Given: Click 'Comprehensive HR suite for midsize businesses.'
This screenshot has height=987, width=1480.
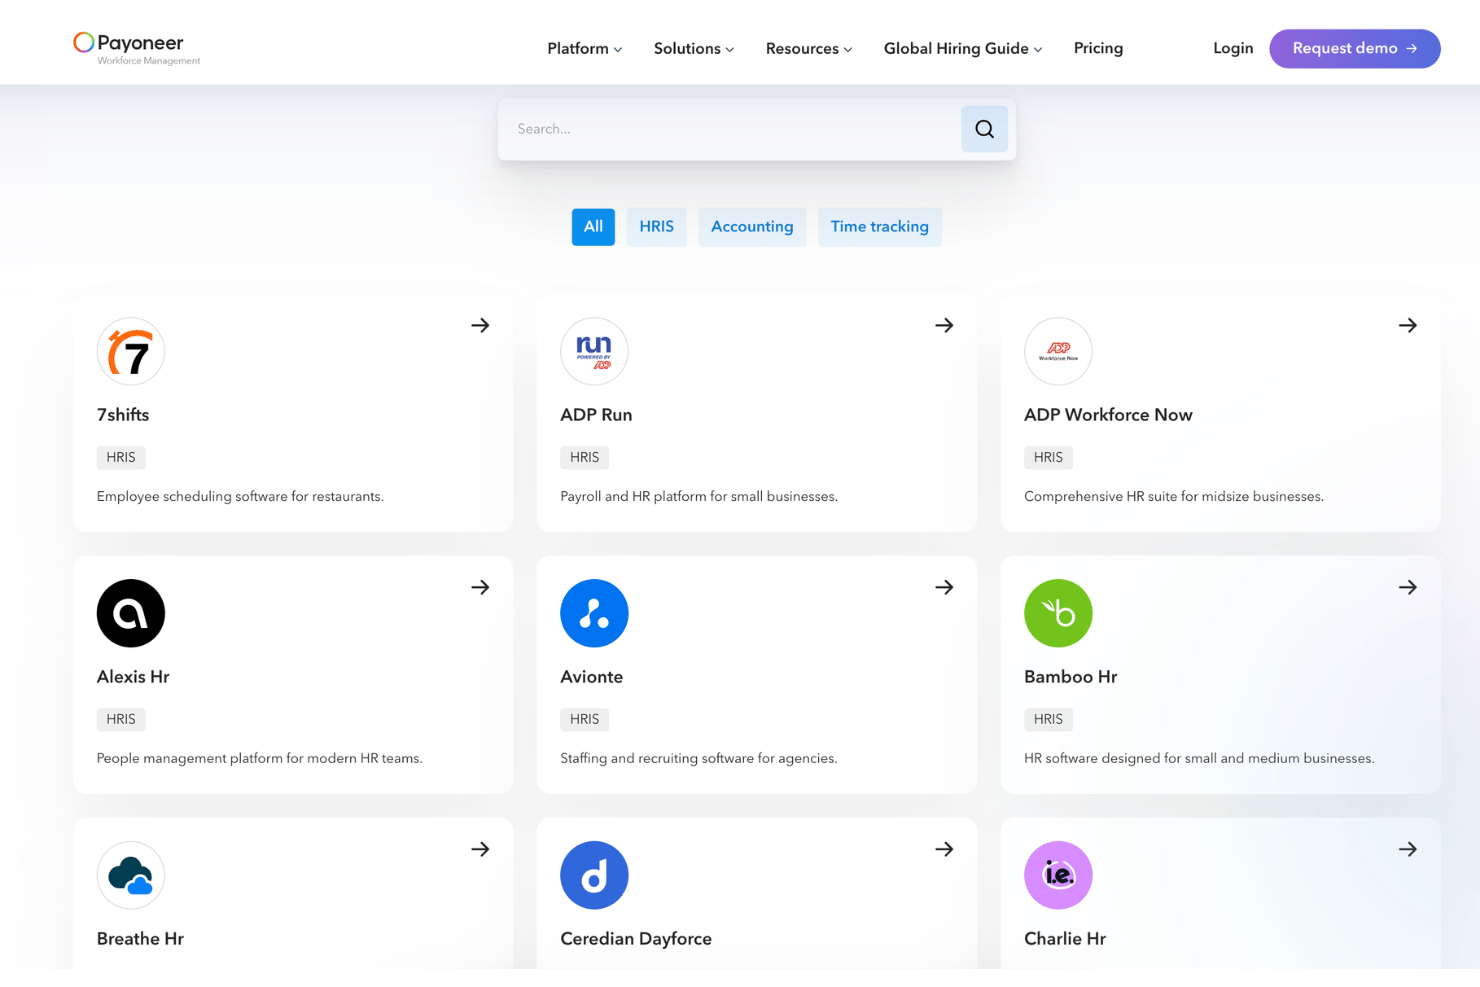Looking at the screenshot, I should click(1174, 497).
